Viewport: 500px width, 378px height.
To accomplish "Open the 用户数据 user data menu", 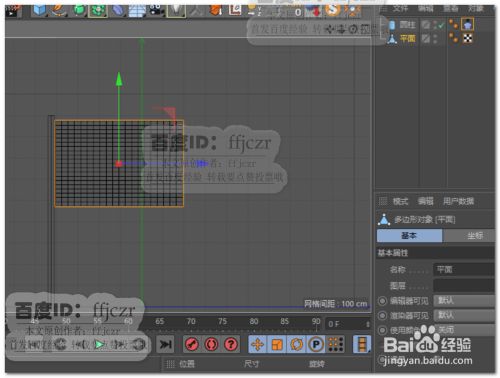I will click(458, 201).
